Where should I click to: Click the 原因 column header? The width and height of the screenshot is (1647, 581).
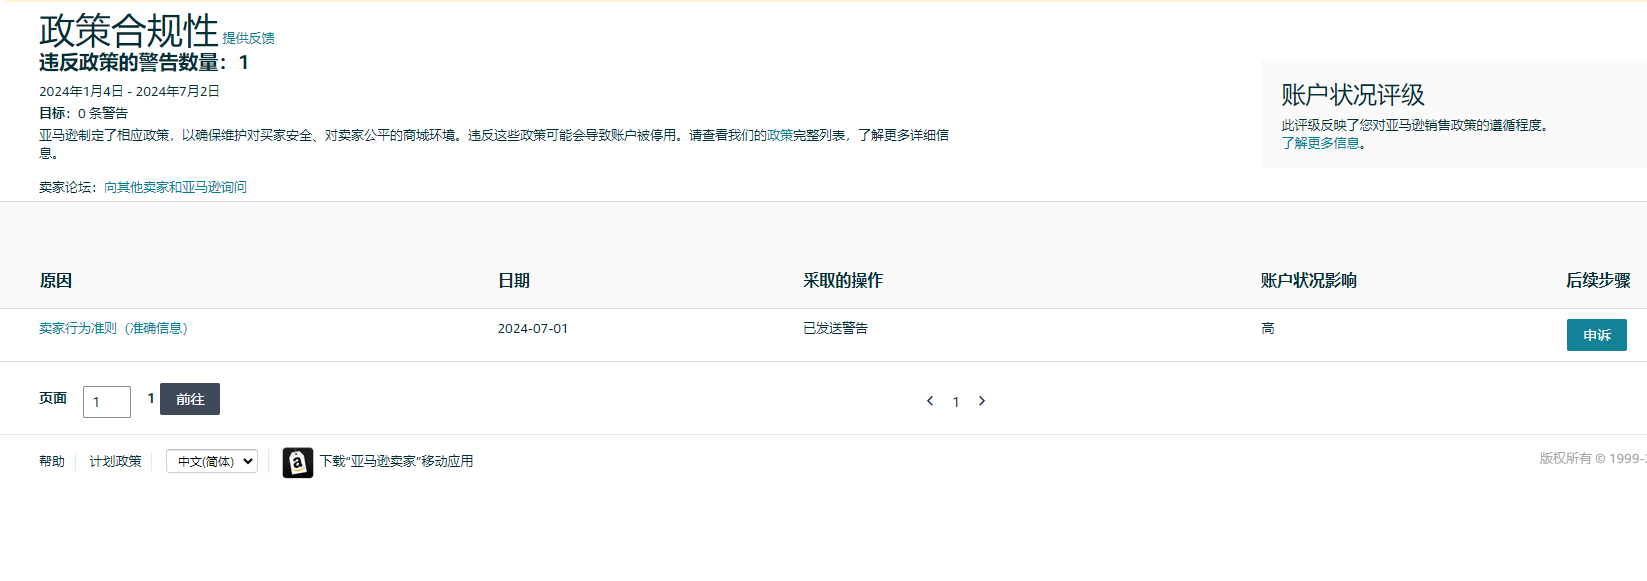[55, 281]
